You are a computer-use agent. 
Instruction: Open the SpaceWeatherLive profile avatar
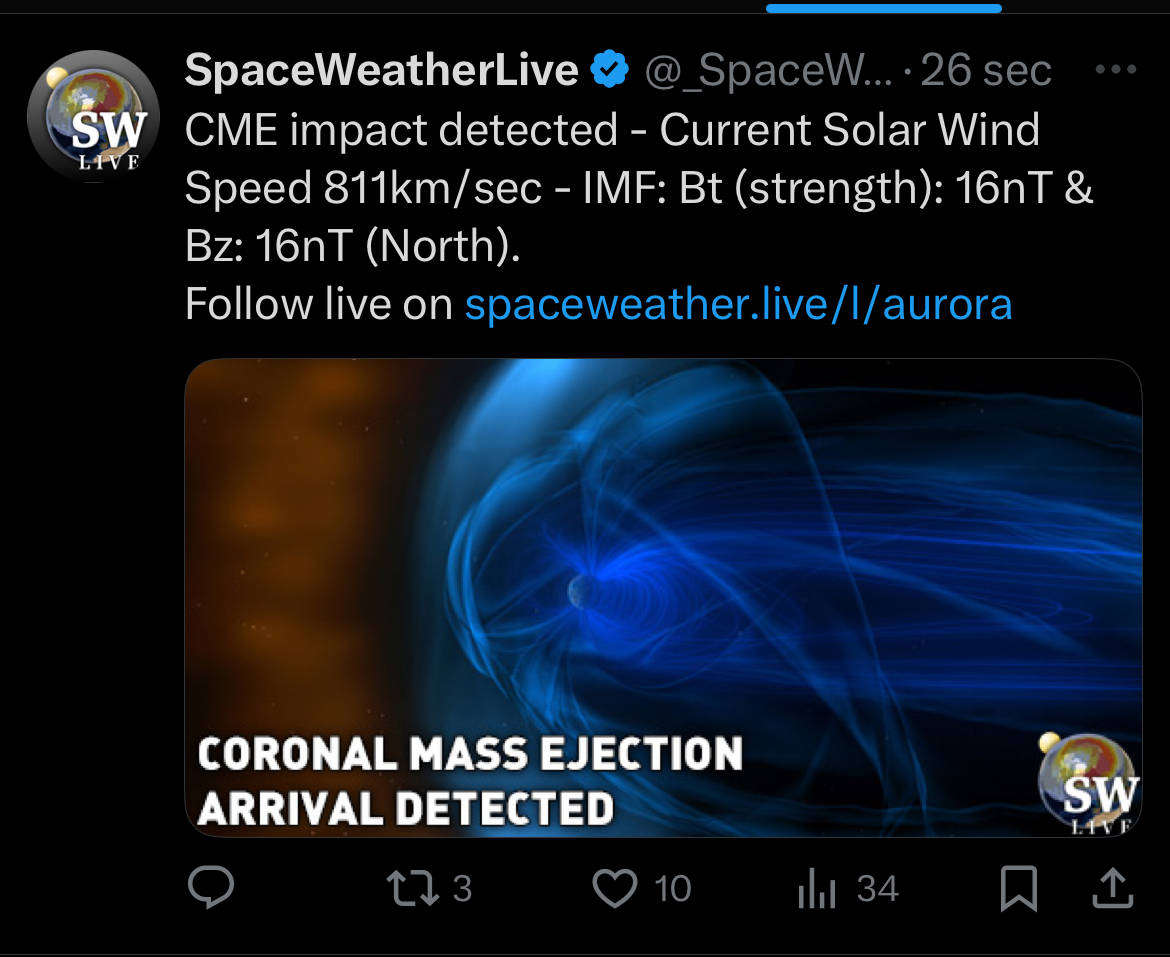point(92,115)
